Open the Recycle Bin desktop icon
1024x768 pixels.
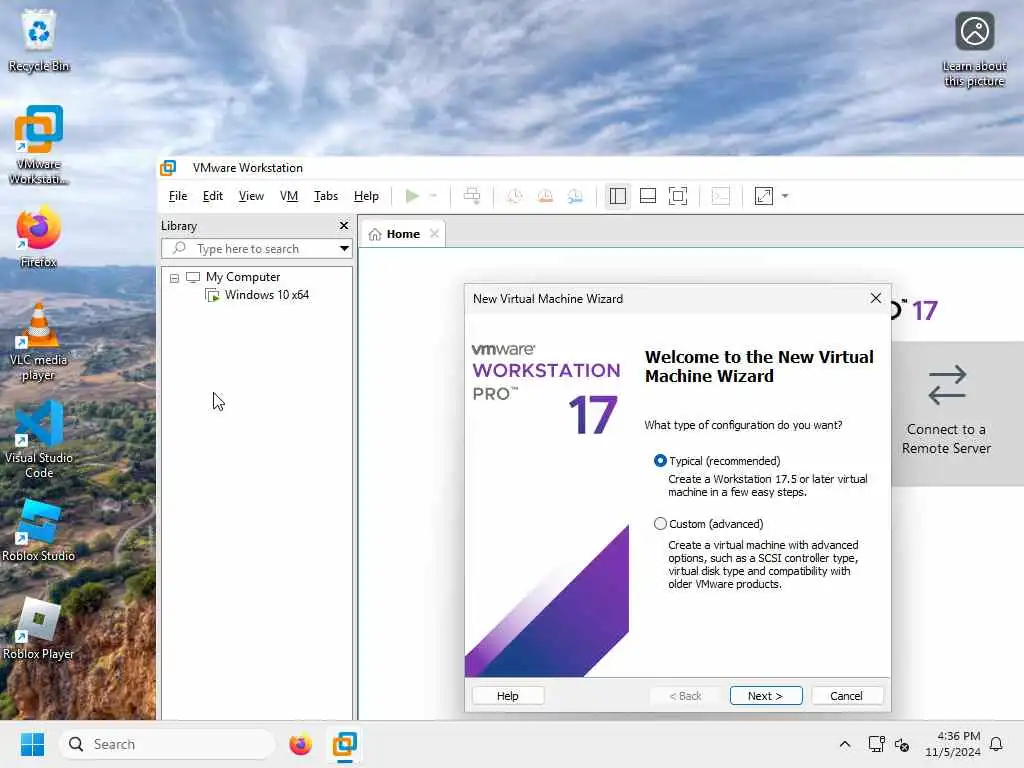click(39, 40)
